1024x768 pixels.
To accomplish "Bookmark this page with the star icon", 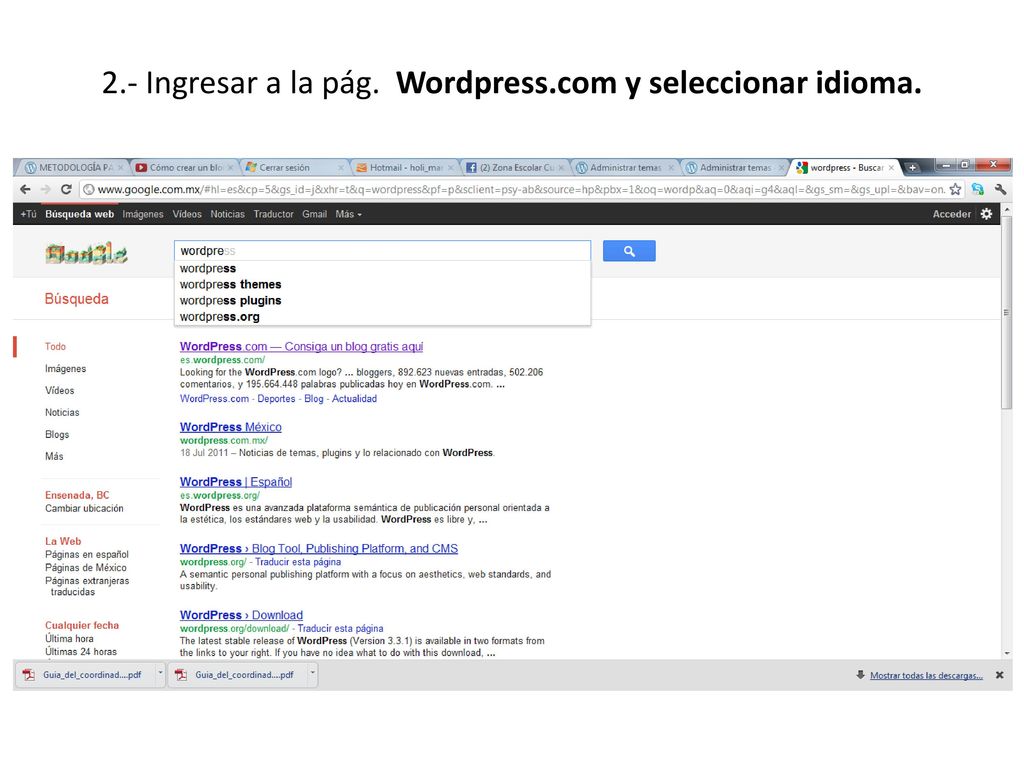I will point(955,189).
